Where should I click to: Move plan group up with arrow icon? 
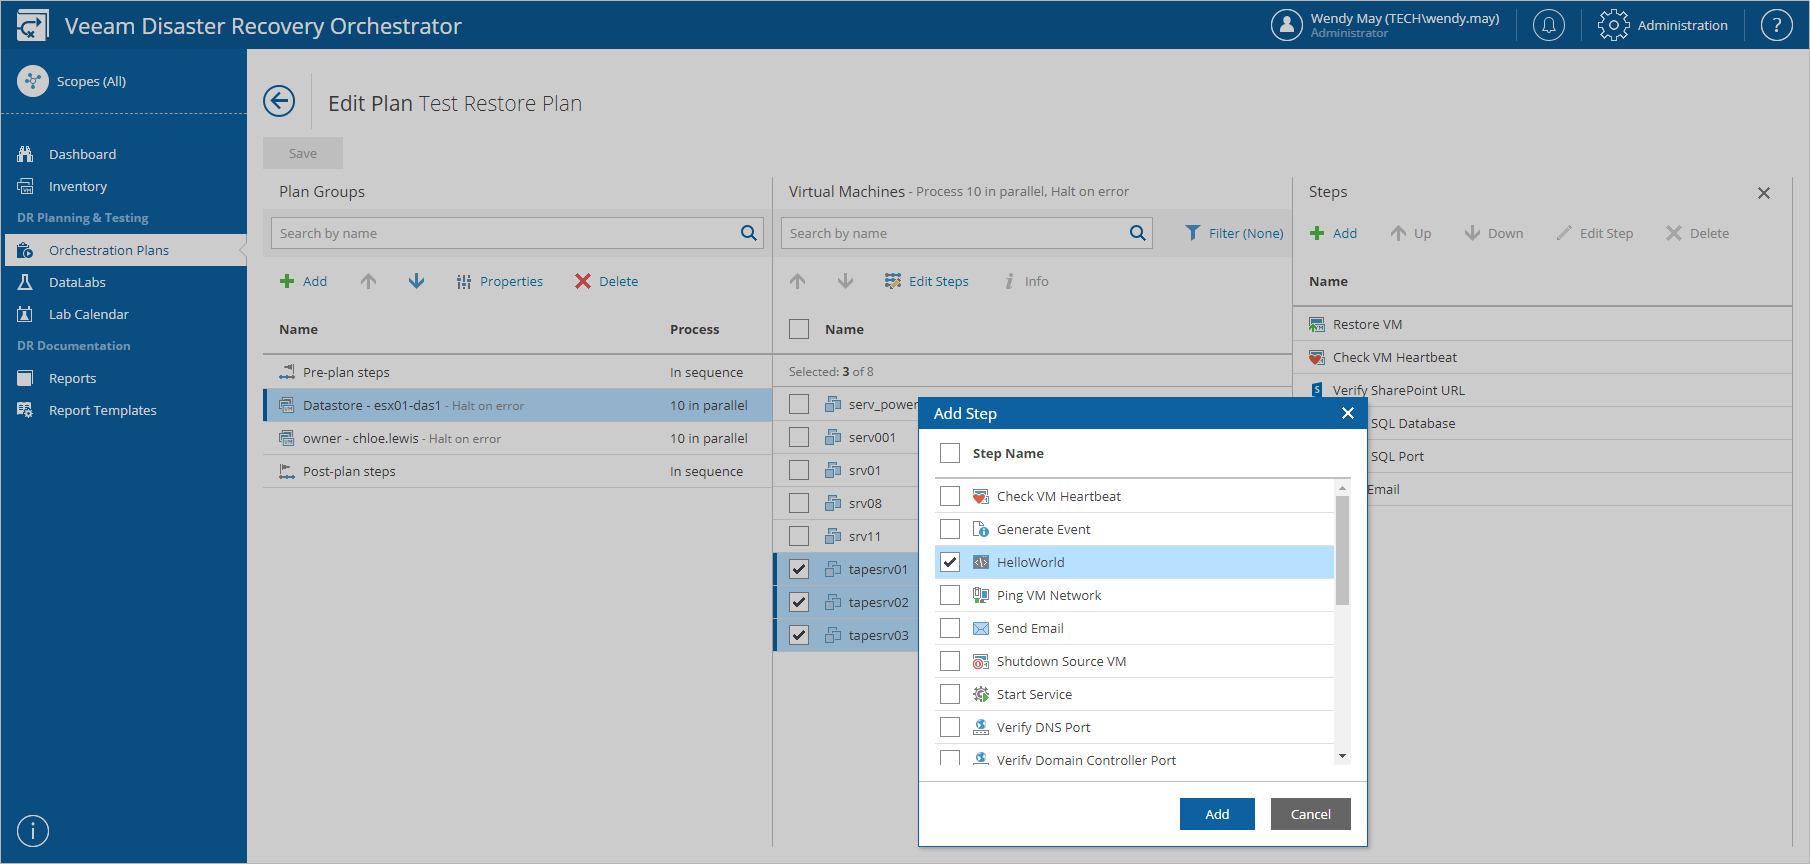[x=368, y=281]
